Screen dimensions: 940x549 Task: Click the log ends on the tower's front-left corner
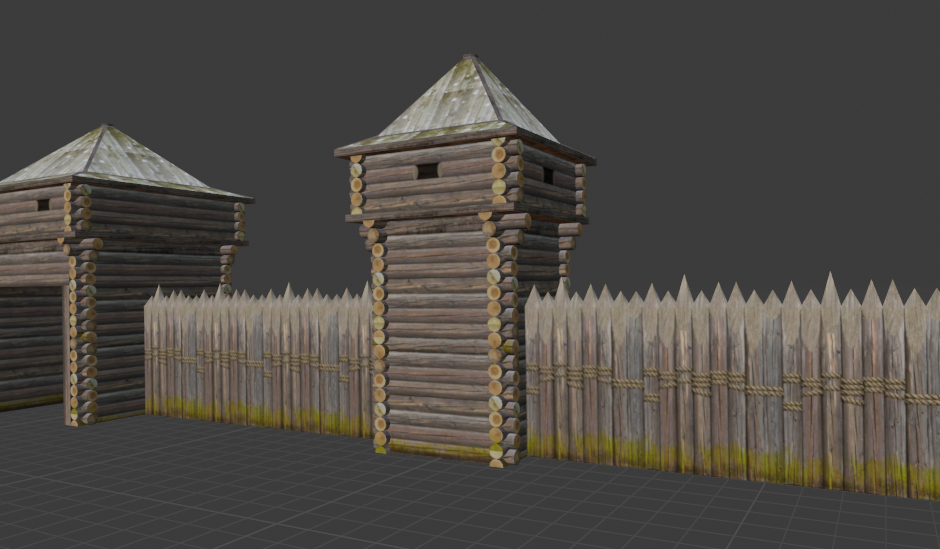pyautogui.click(x=378, y=340)
